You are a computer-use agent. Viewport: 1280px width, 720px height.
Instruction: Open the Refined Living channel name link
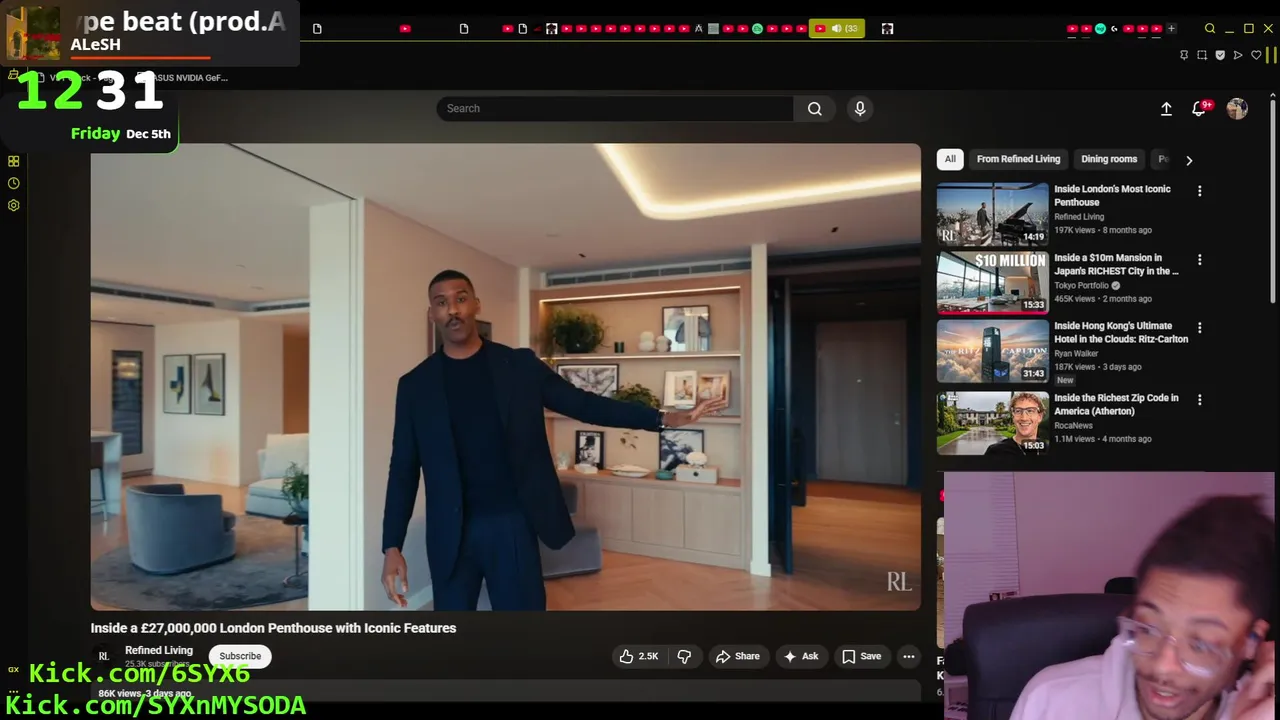pos(159,650)
